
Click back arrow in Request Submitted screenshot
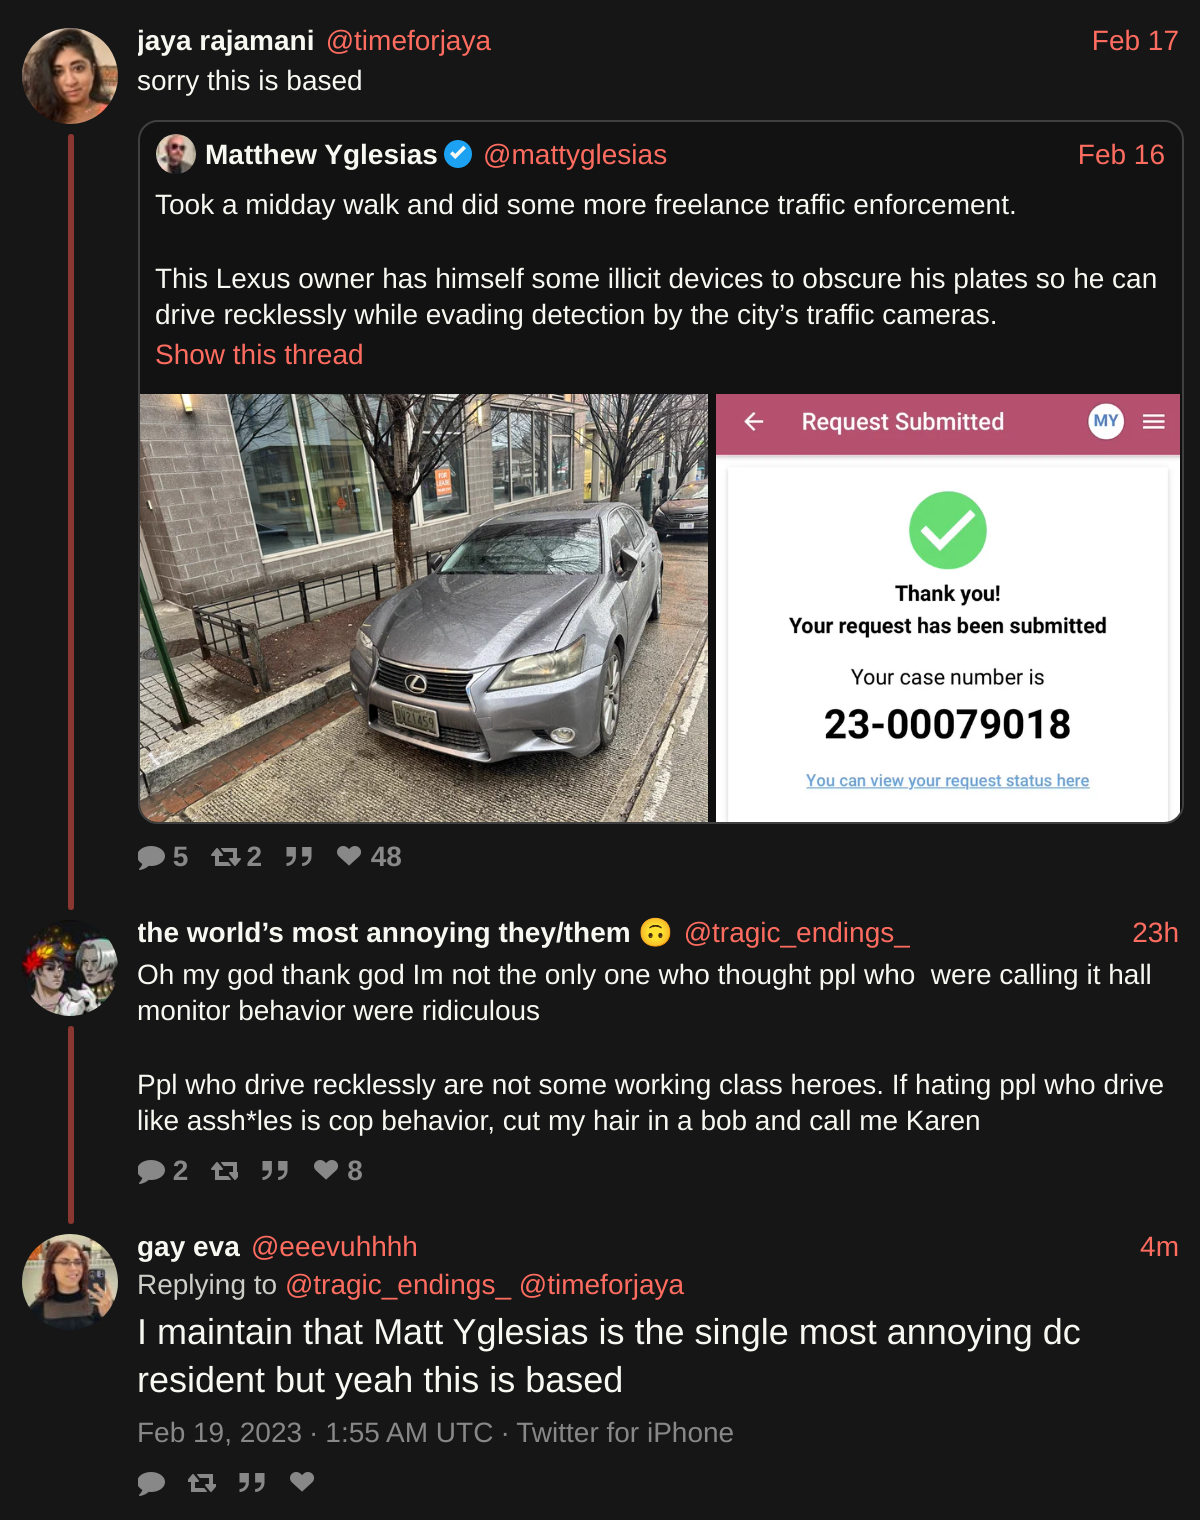[x=754, y=422]
